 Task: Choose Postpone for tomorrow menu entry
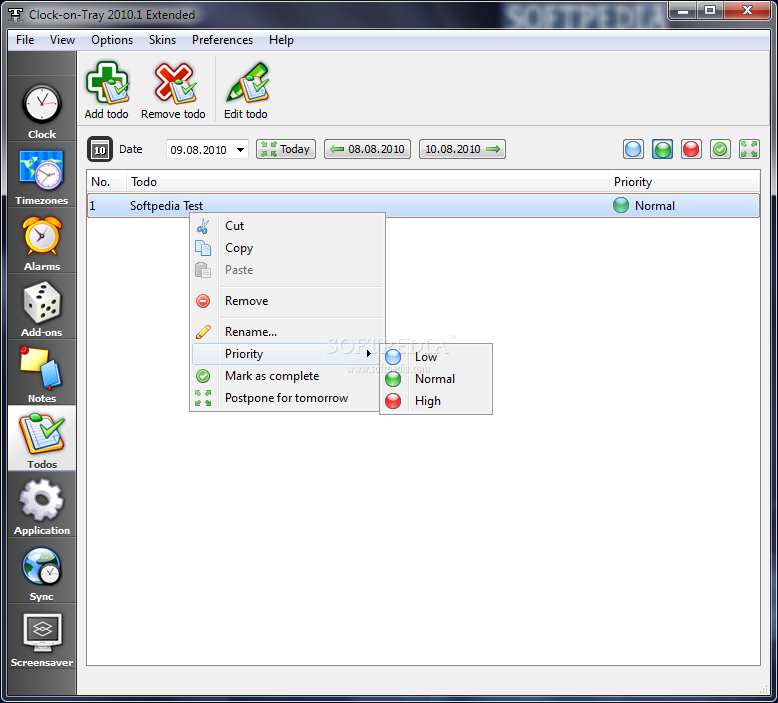tap(286, 398)
